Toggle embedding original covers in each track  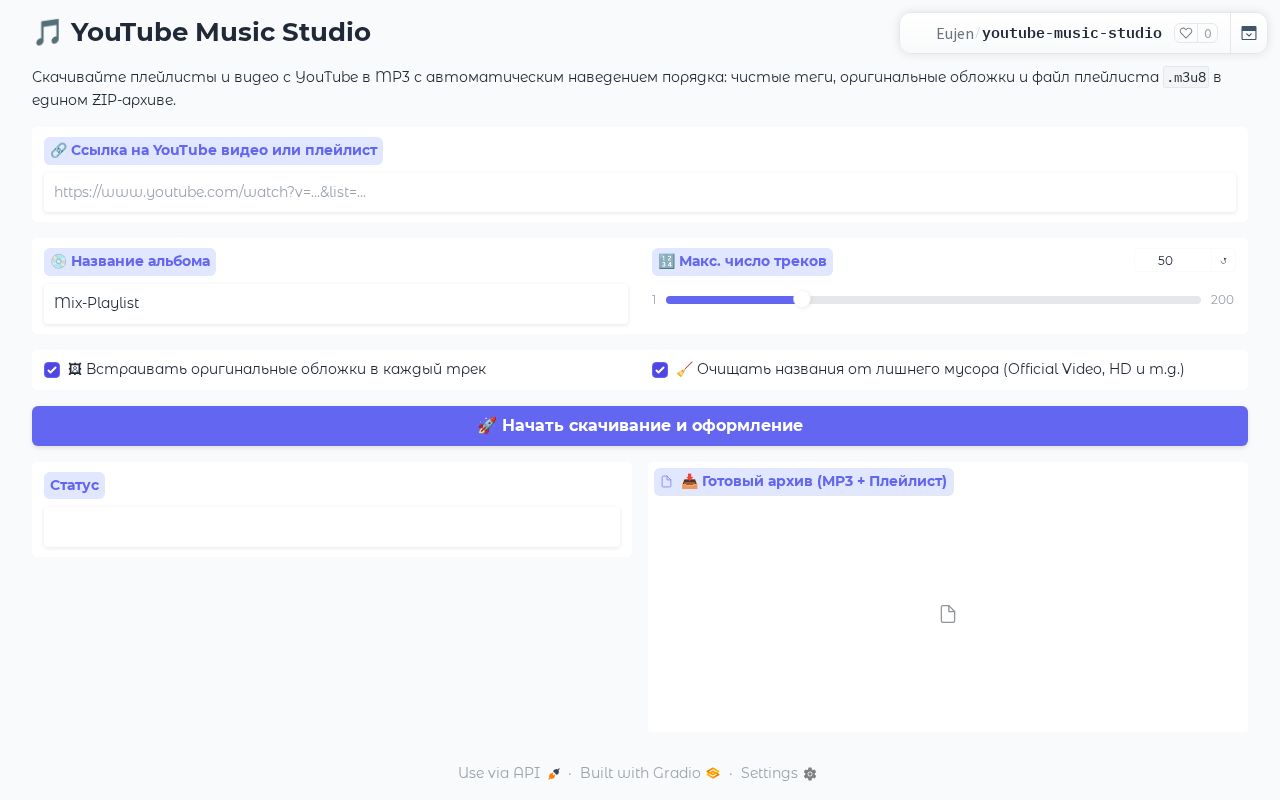pos(52,370)
